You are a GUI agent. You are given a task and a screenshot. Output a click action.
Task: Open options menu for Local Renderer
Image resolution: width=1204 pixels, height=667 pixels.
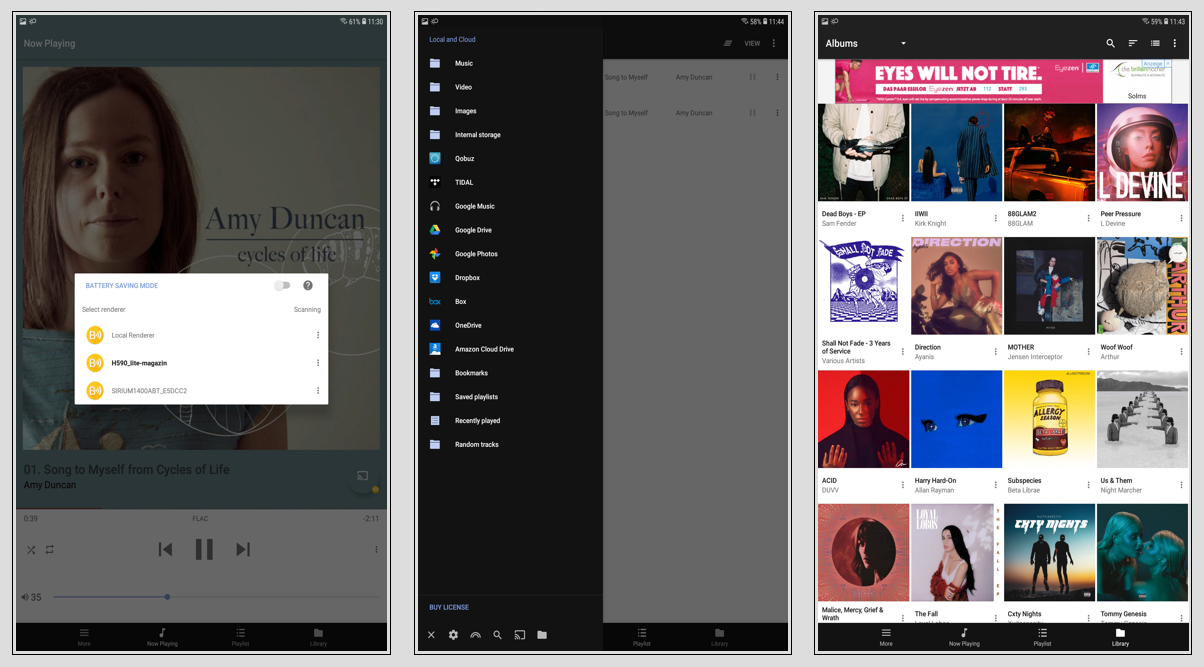coord(318,335)
